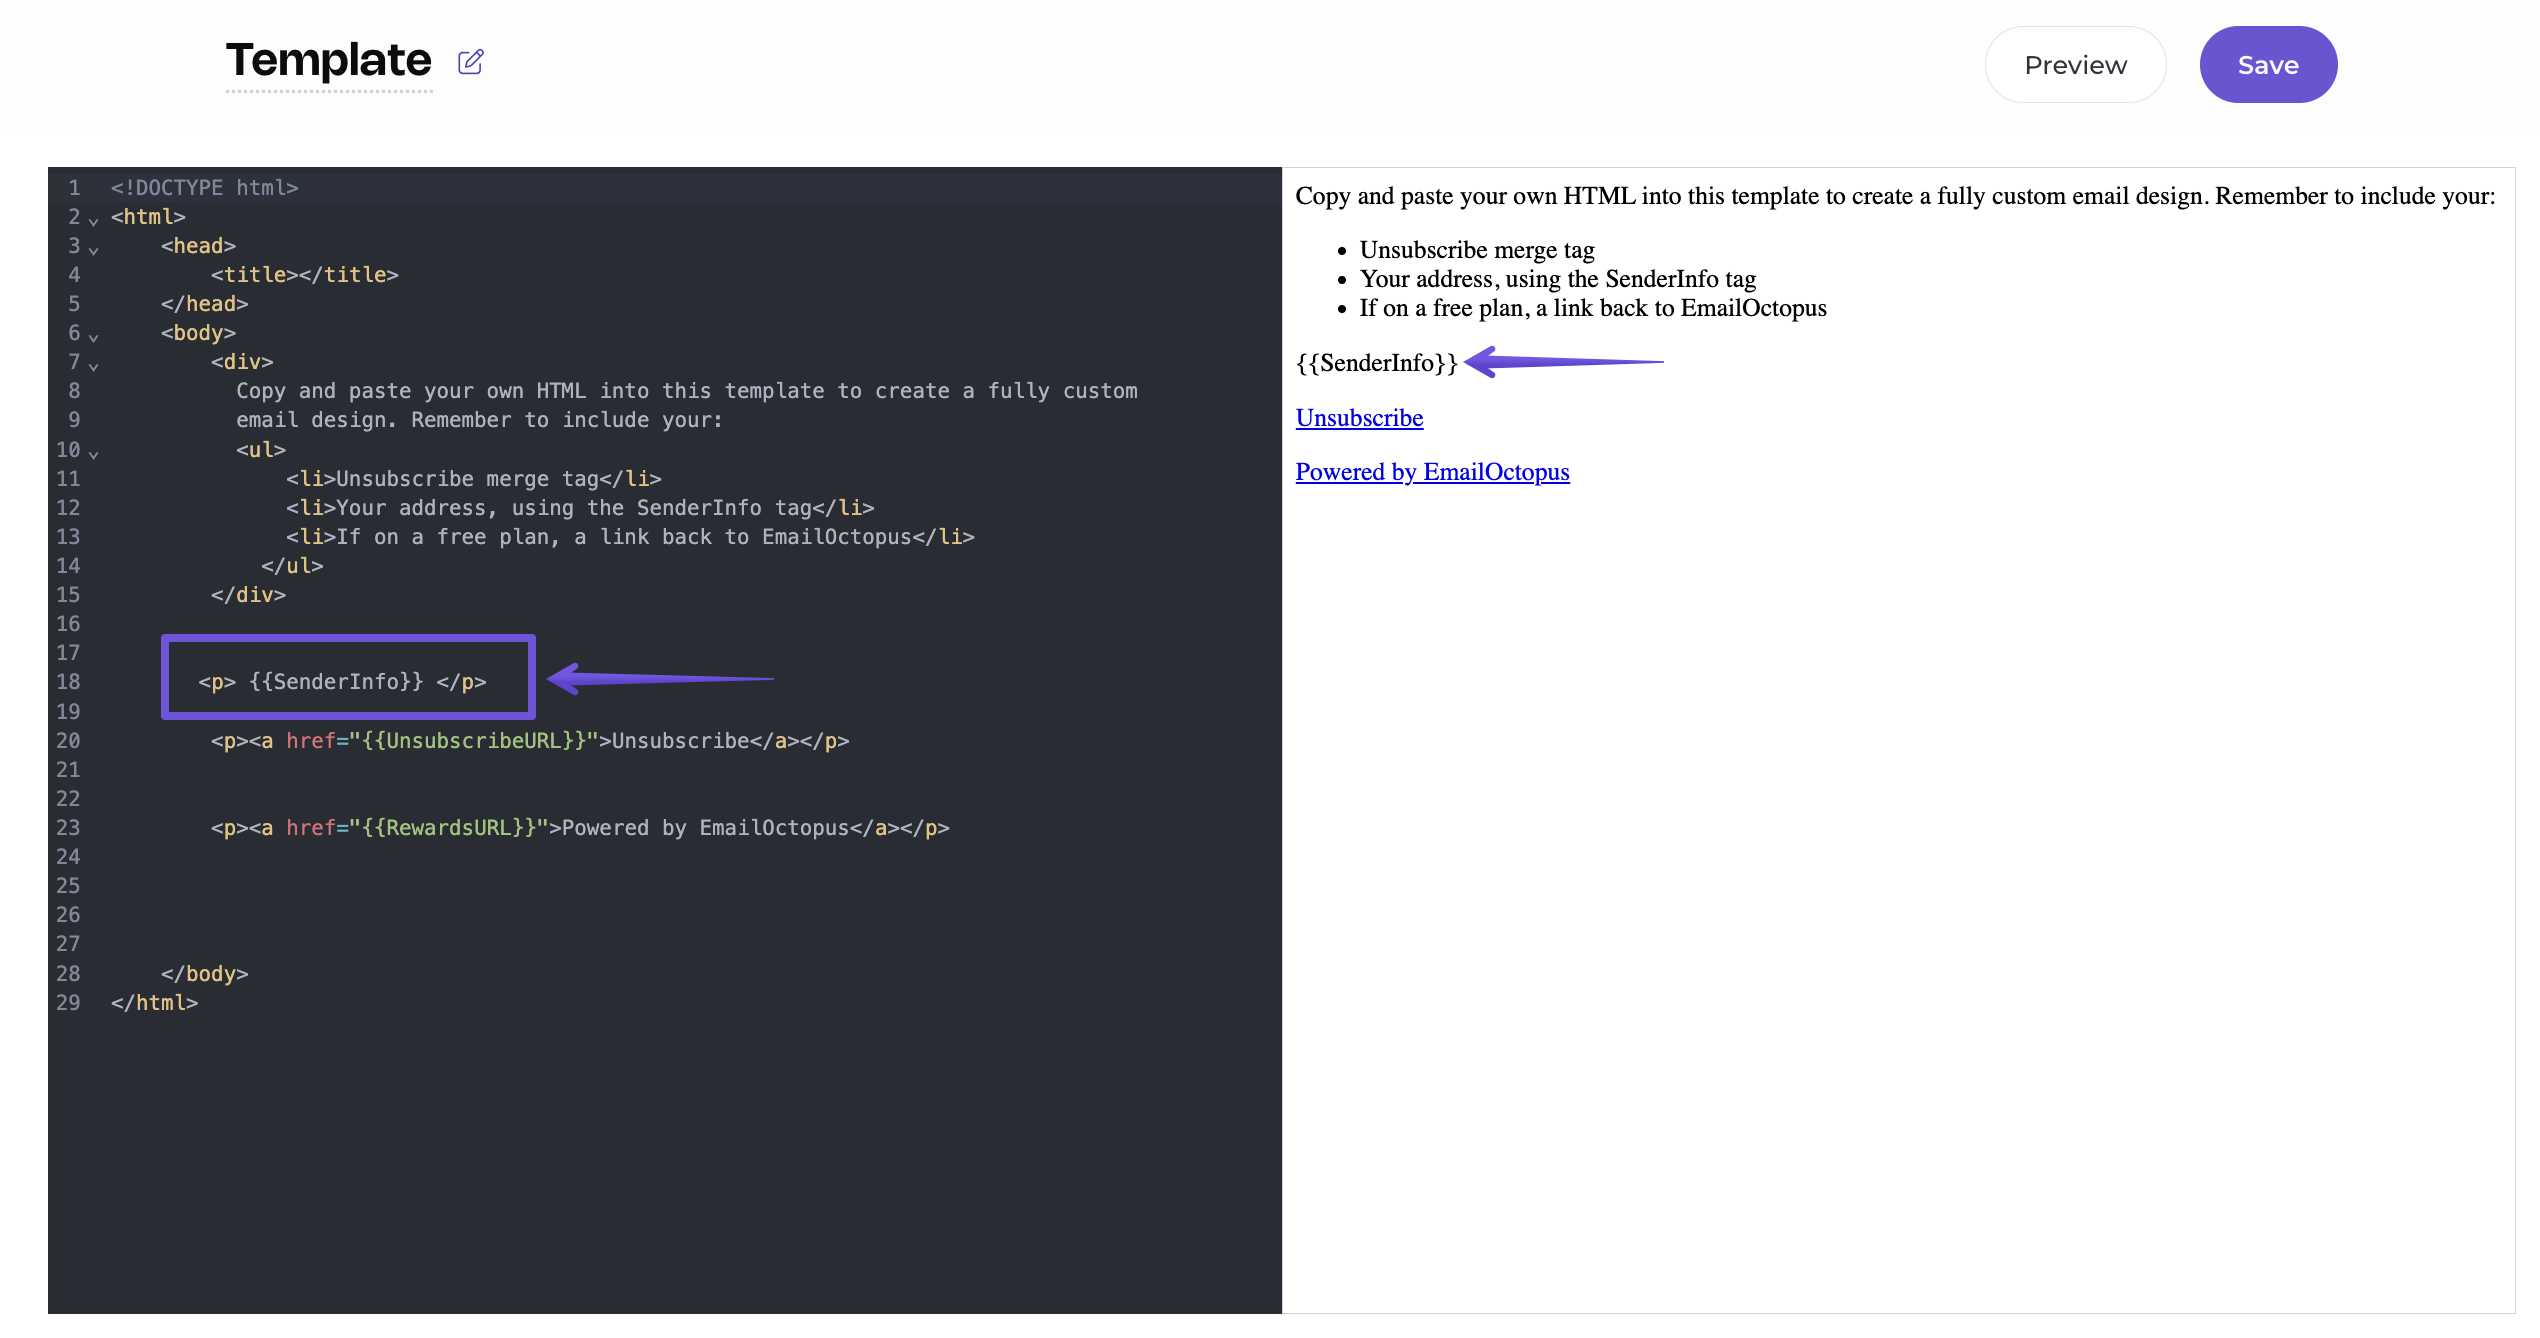Collapse the html tag fold arrow

pyautogui.click(x=94, y=220)
